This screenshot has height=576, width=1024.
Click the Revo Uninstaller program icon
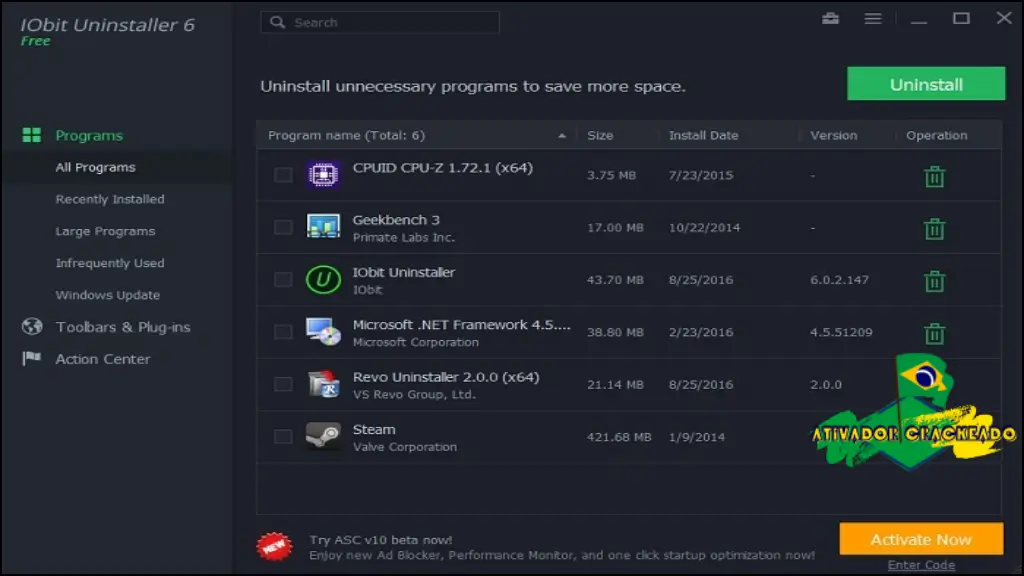coord(323,384)
